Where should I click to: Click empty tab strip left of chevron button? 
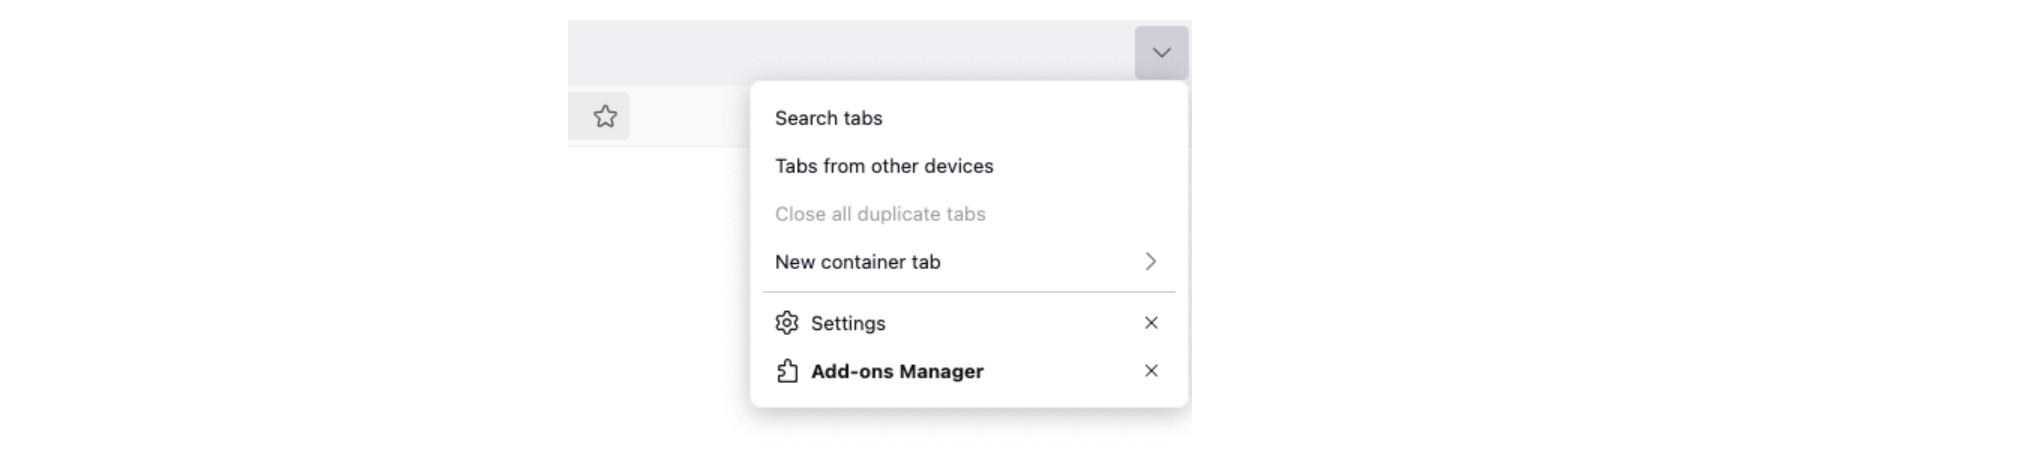point(850,52)
